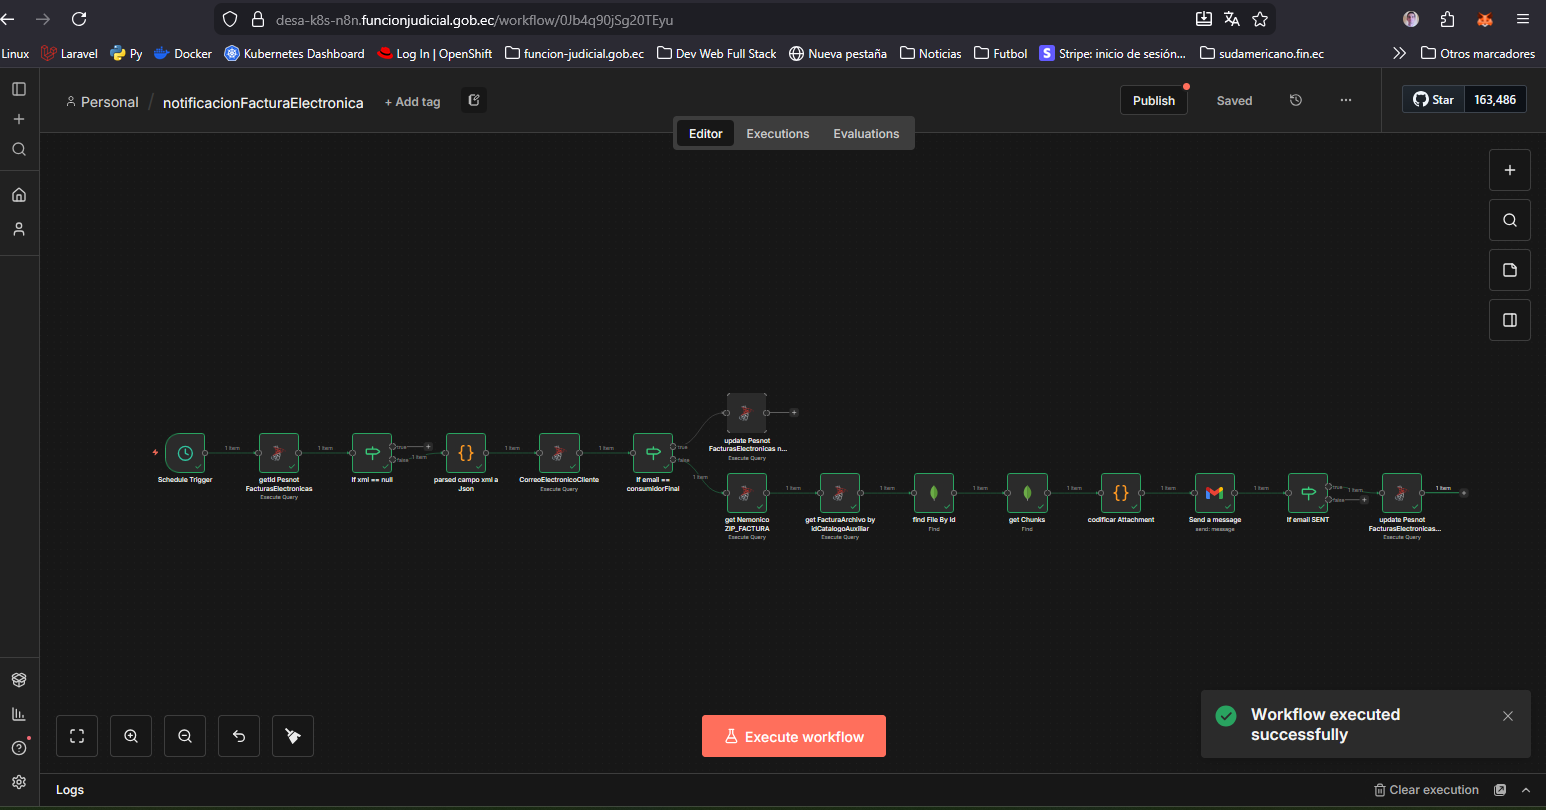Image resolution: width=1546 pixels, height=810 pixels.
Task: Dismiss the workflow executed successfully notification
Action: click(1508, 716)
